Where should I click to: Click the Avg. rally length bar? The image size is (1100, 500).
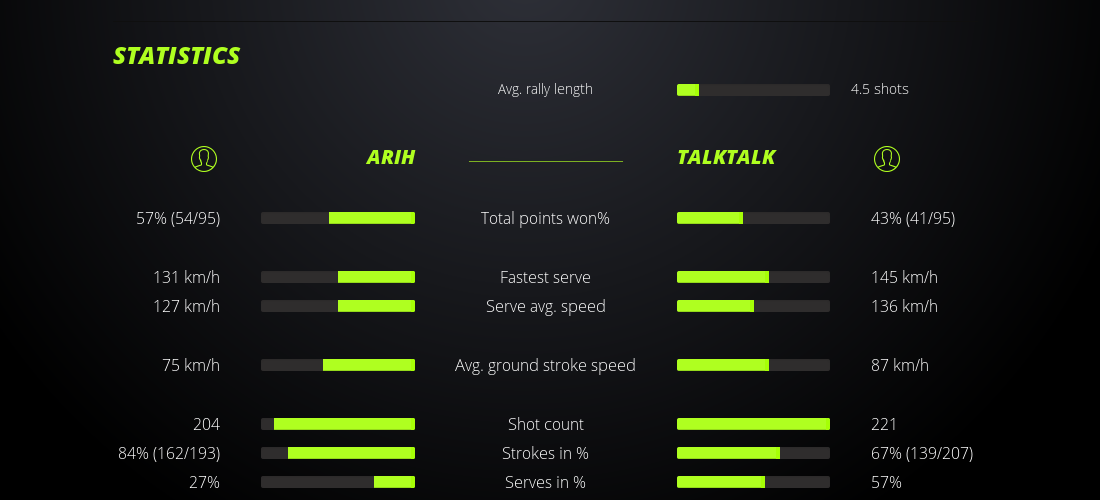pyautogui.click(x=753, y=90)
